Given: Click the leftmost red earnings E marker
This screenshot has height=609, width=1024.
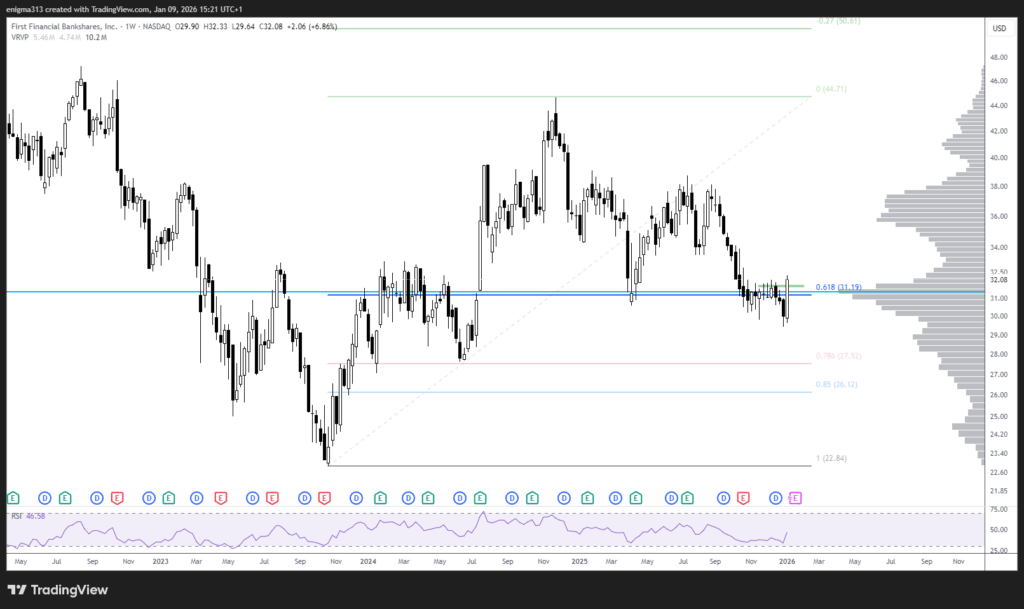Looking at the screenshot, I should tap(117, 497).
